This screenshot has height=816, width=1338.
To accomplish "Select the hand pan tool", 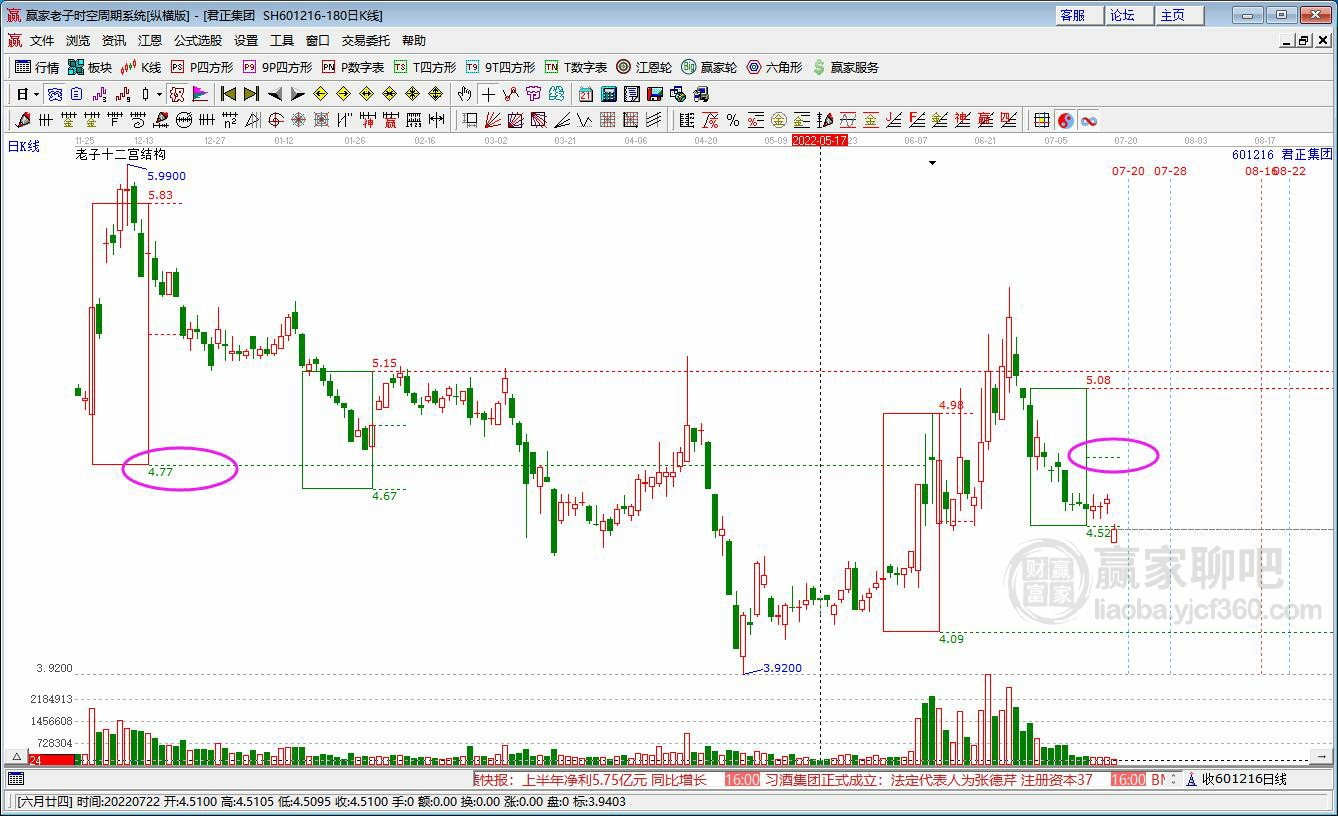I will 465,94.
